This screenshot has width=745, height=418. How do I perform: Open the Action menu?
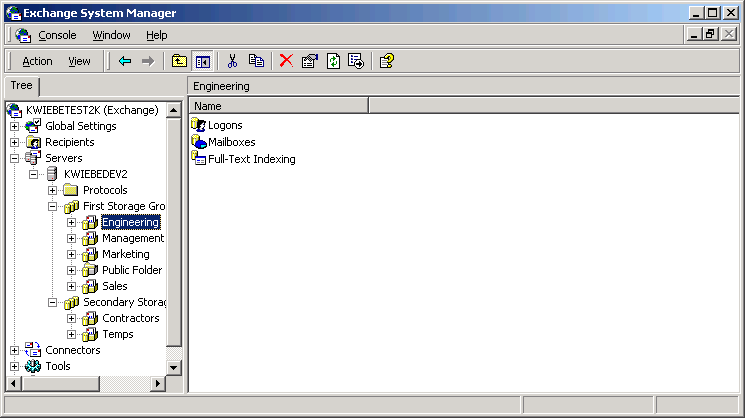click(37, 61)
